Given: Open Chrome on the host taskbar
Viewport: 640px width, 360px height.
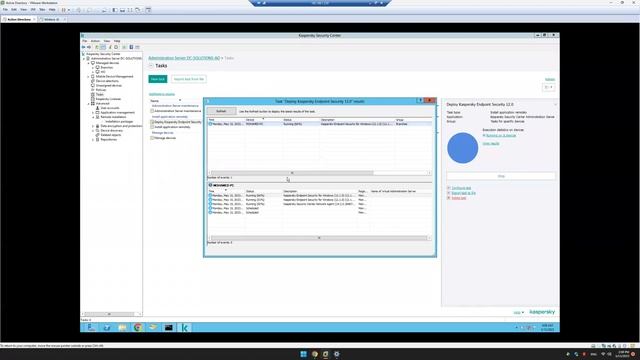Looking at the screenshot, I should [315, 354].
